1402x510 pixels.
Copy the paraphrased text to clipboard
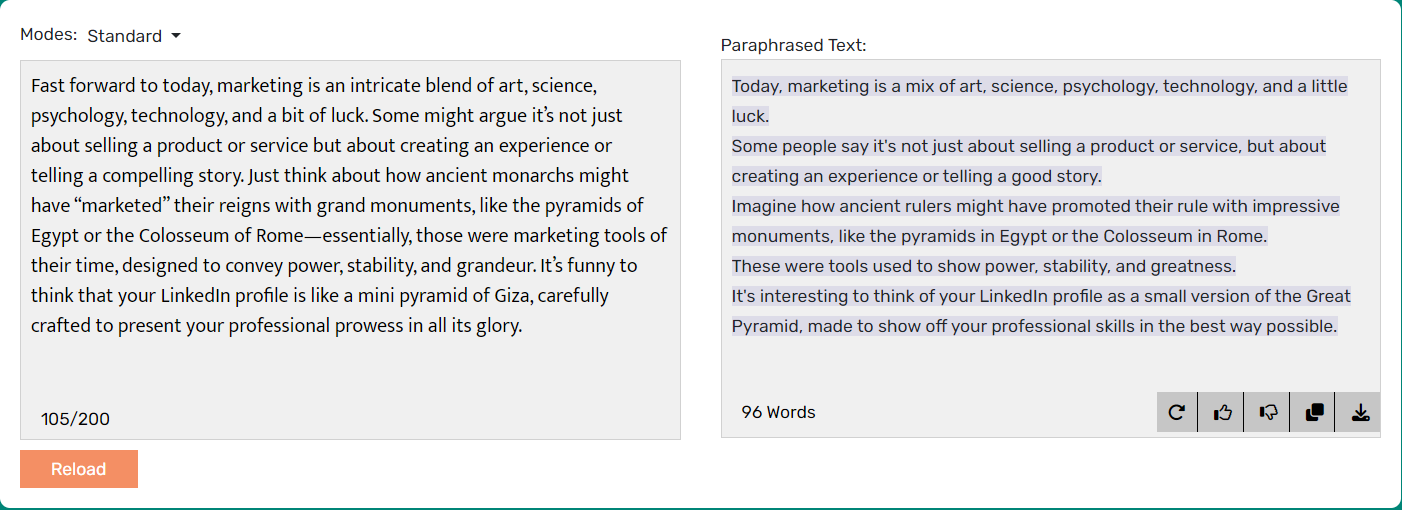pos(1314,412)
